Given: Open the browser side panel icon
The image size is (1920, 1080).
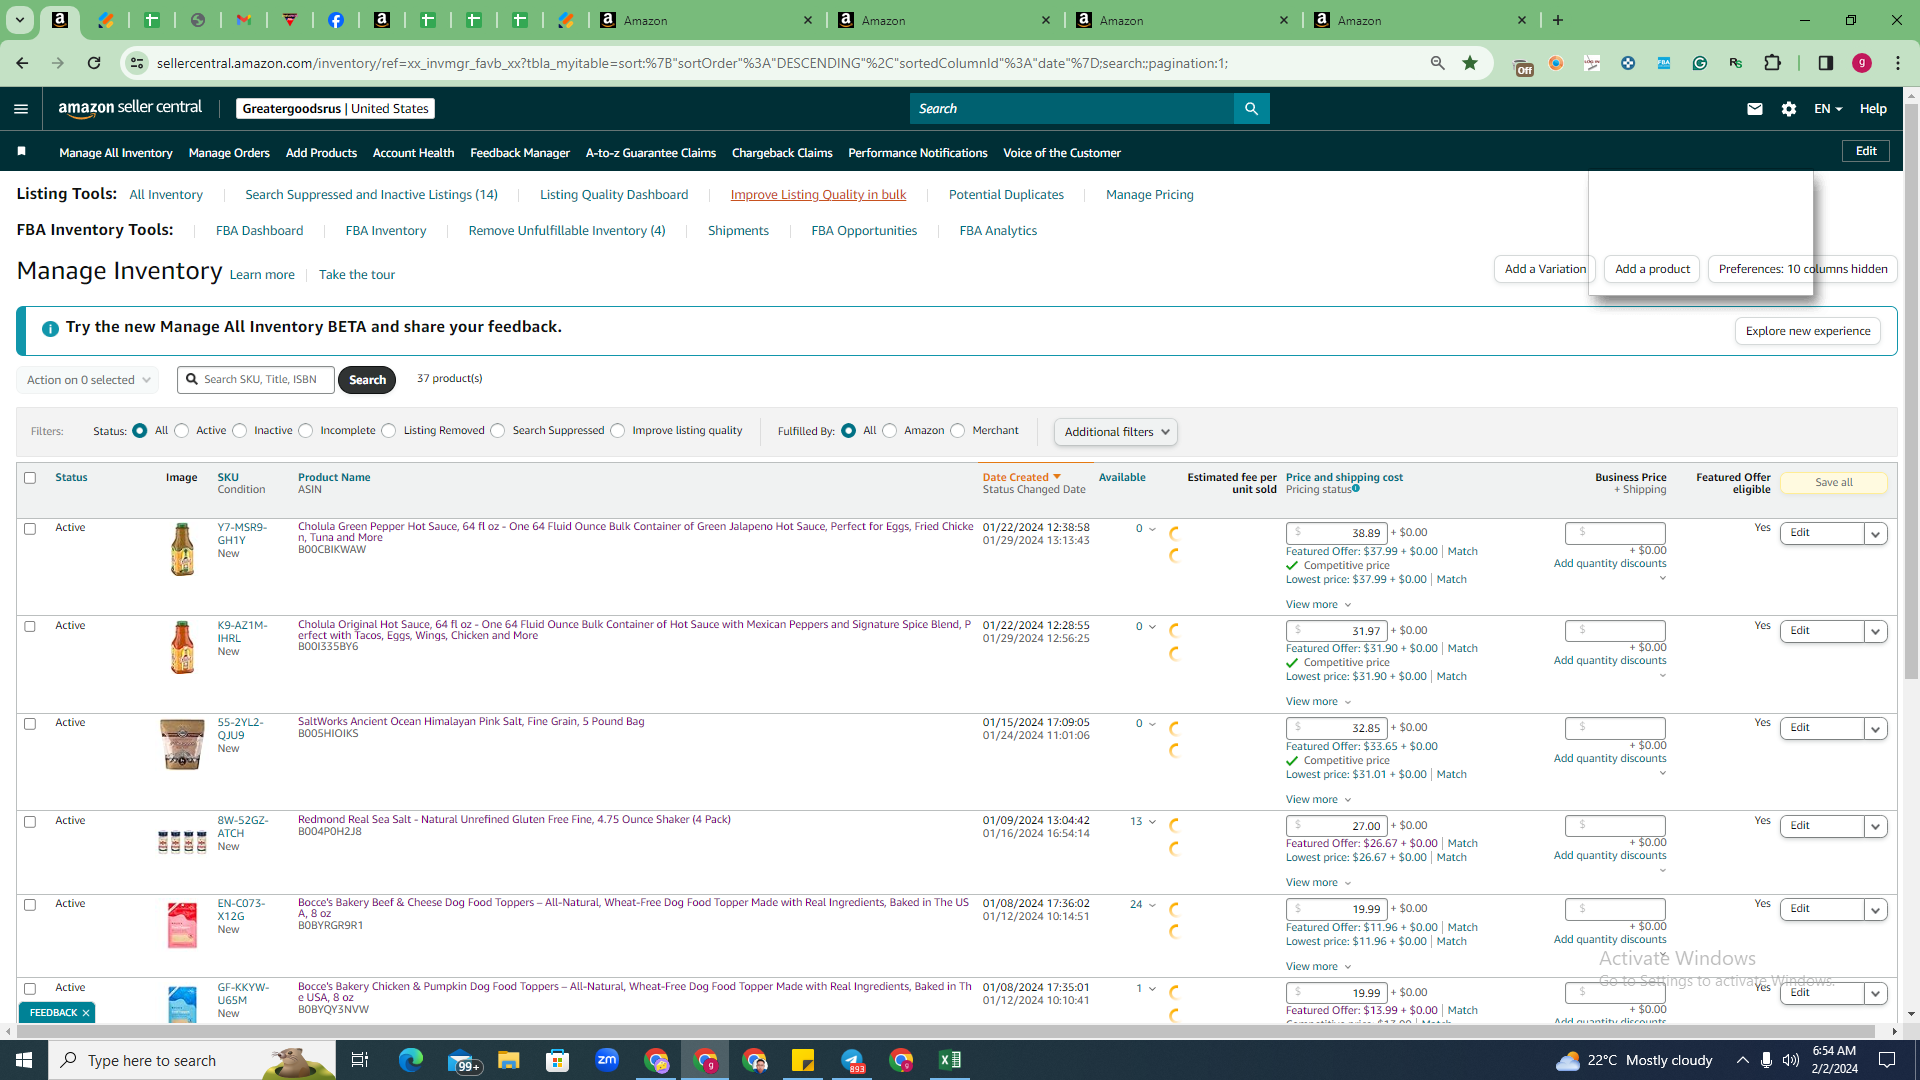Looking at the screenshot, I should [x=1826, y=63].
